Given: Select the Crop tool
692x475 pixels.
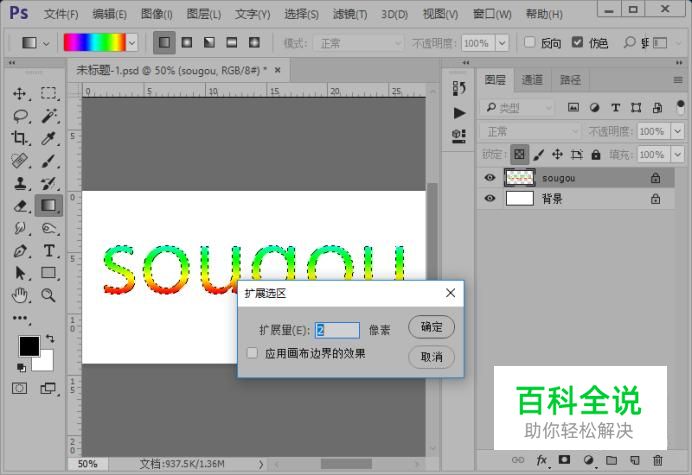Looking at the screenshot, I should (19, 138).
